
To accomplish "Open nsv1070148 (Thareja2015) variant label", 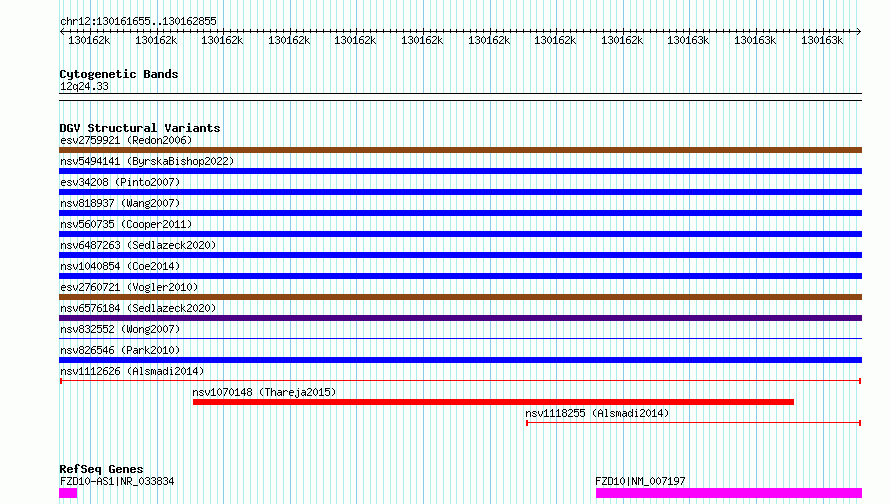I will pyautogui.click(x=264, y=392).
